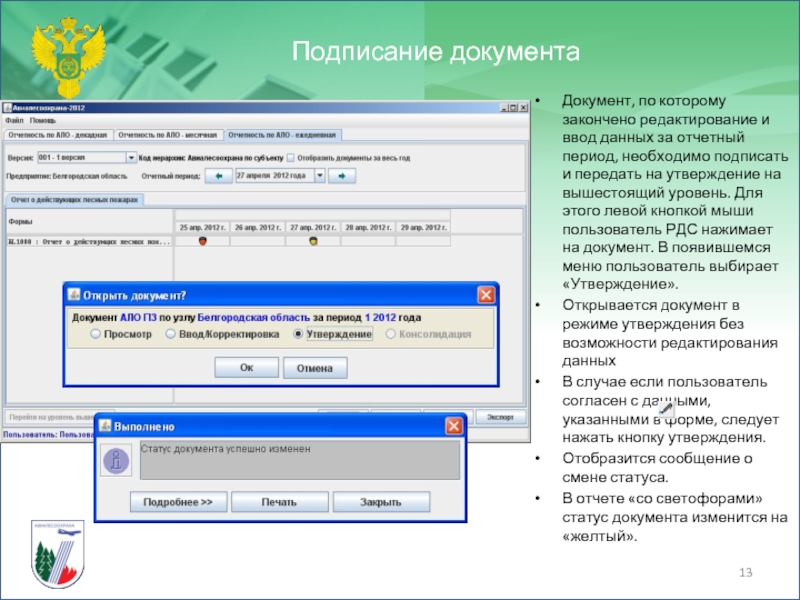Click the next period right arrow button
The image size is (800, 600).
(342, 175)
